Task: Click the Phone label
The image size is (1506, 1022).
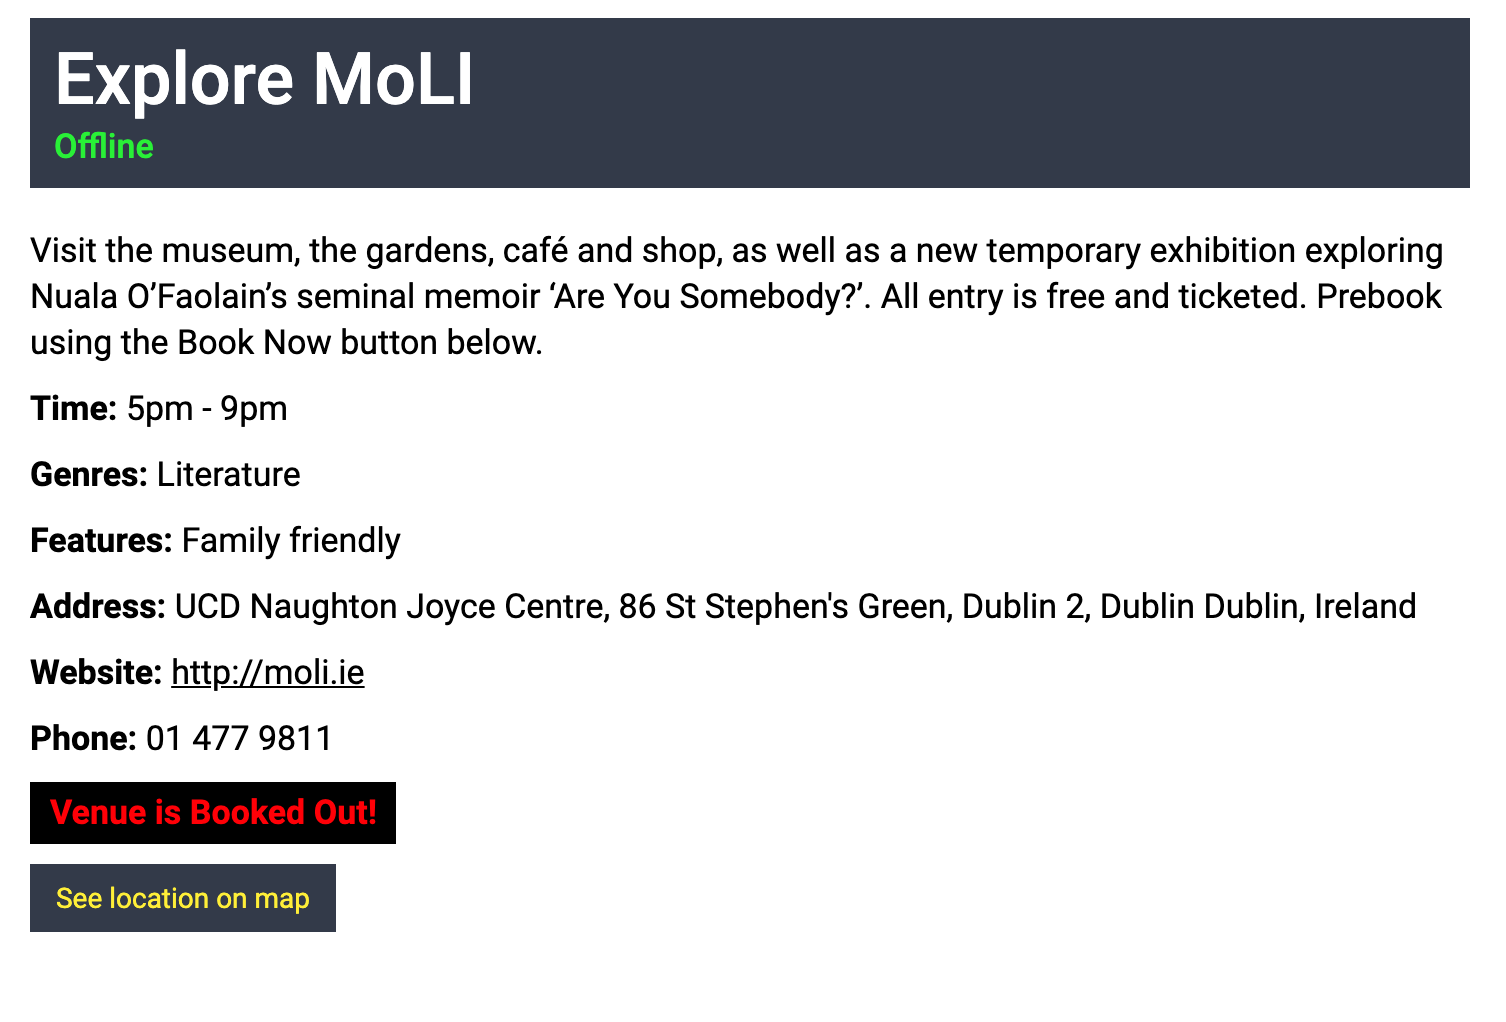Action: coord(83,738)
